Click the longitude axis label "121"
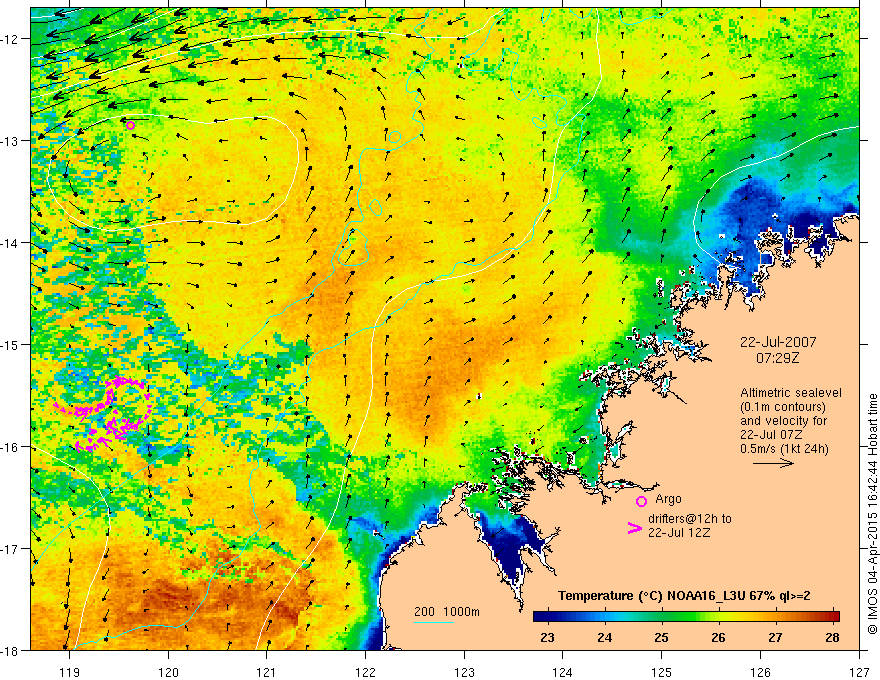This screenshot has width=880, height=680. pyautogui.click(x=267, y=673)
